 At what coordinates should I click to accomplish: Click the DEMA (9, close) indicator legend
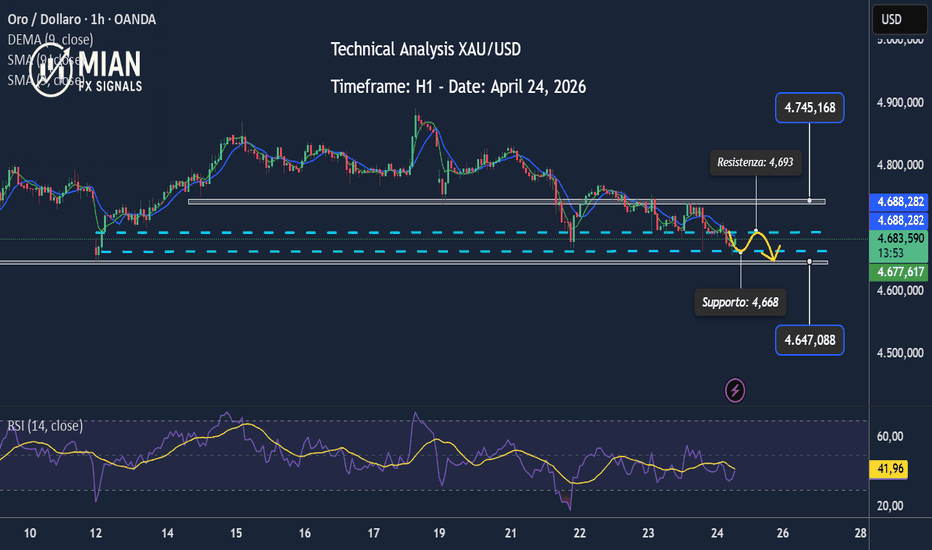click(51, 39)
